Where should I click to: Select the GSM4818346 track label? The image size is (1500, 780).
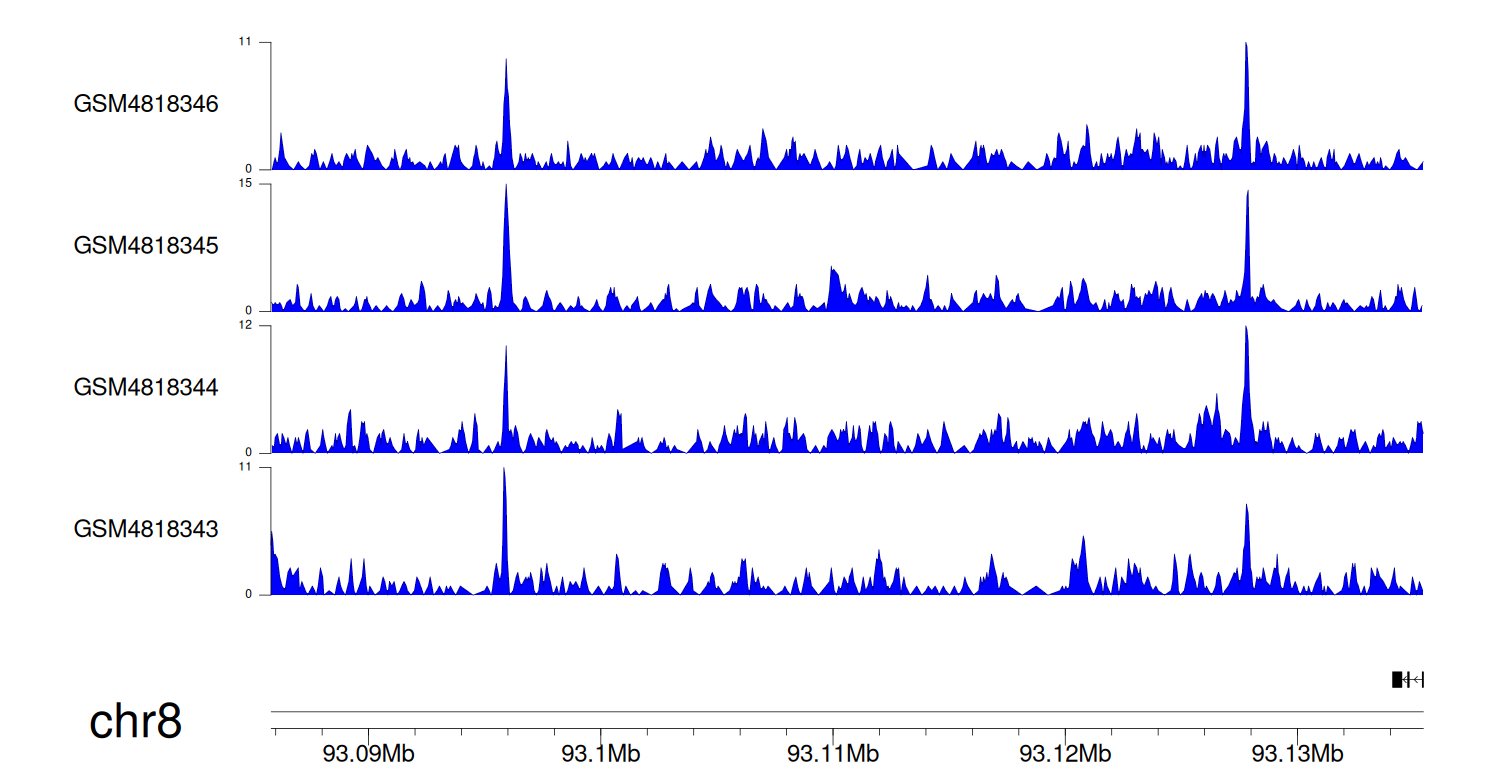146,104
